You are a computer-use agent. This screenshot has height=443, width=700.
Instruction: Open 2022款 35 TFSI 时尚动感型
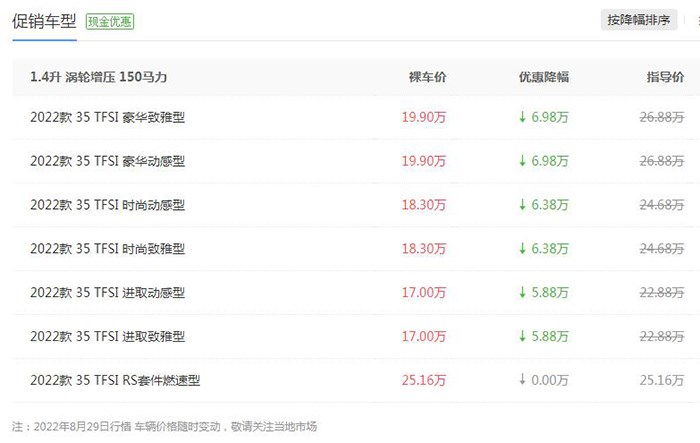coord(107,205)
